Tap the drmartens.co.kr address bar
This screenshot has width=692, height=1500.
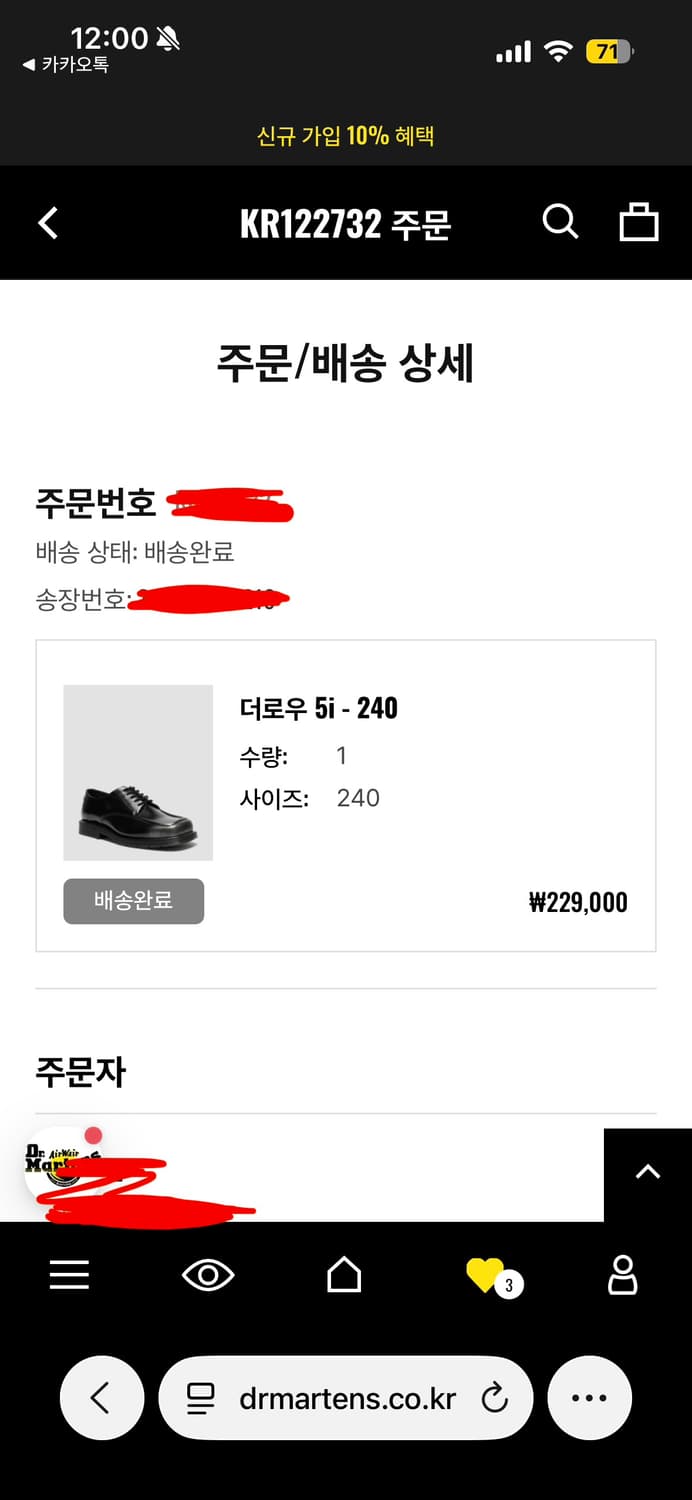click(x=345, y=1397)
